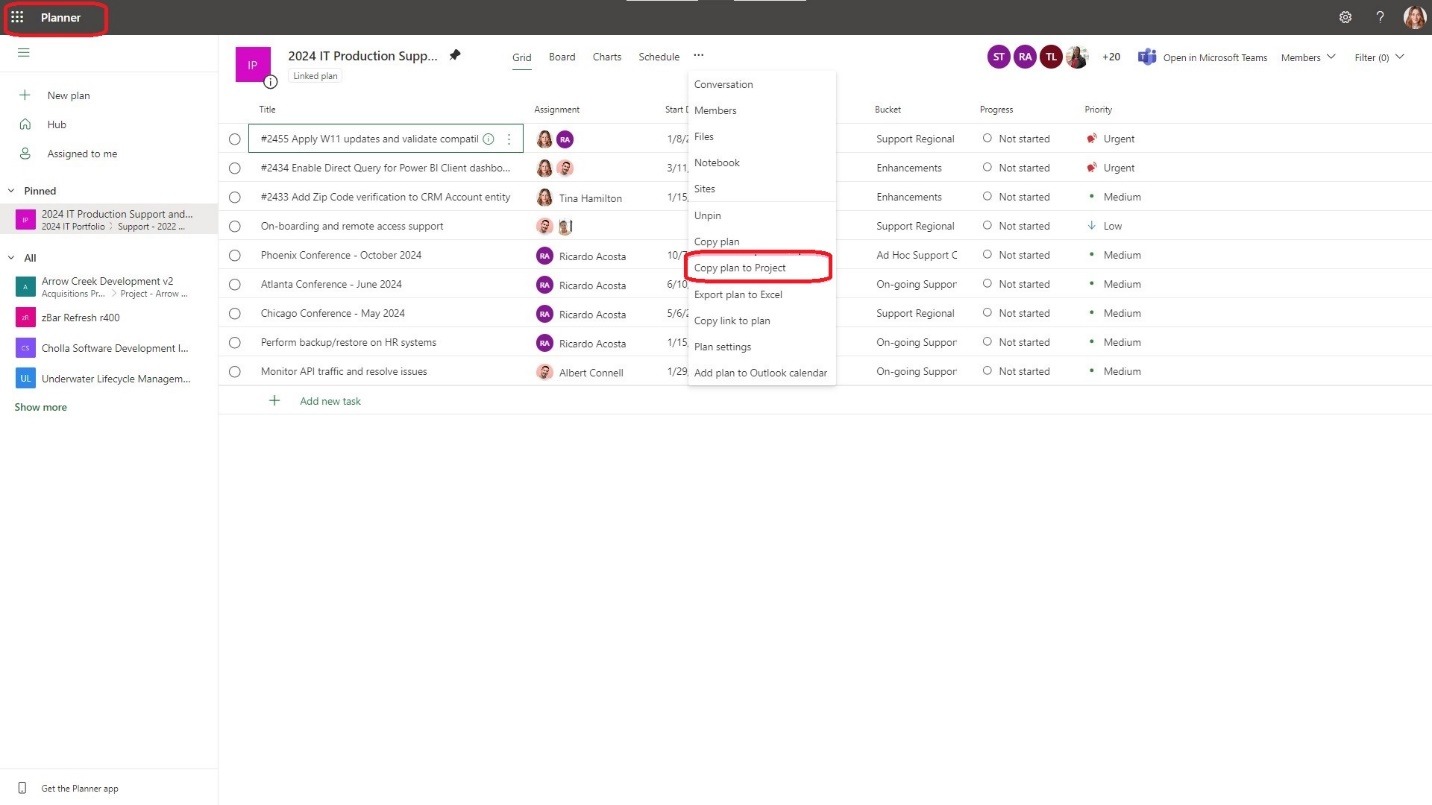Click the pin icon beside plan title

coord(455,56)
